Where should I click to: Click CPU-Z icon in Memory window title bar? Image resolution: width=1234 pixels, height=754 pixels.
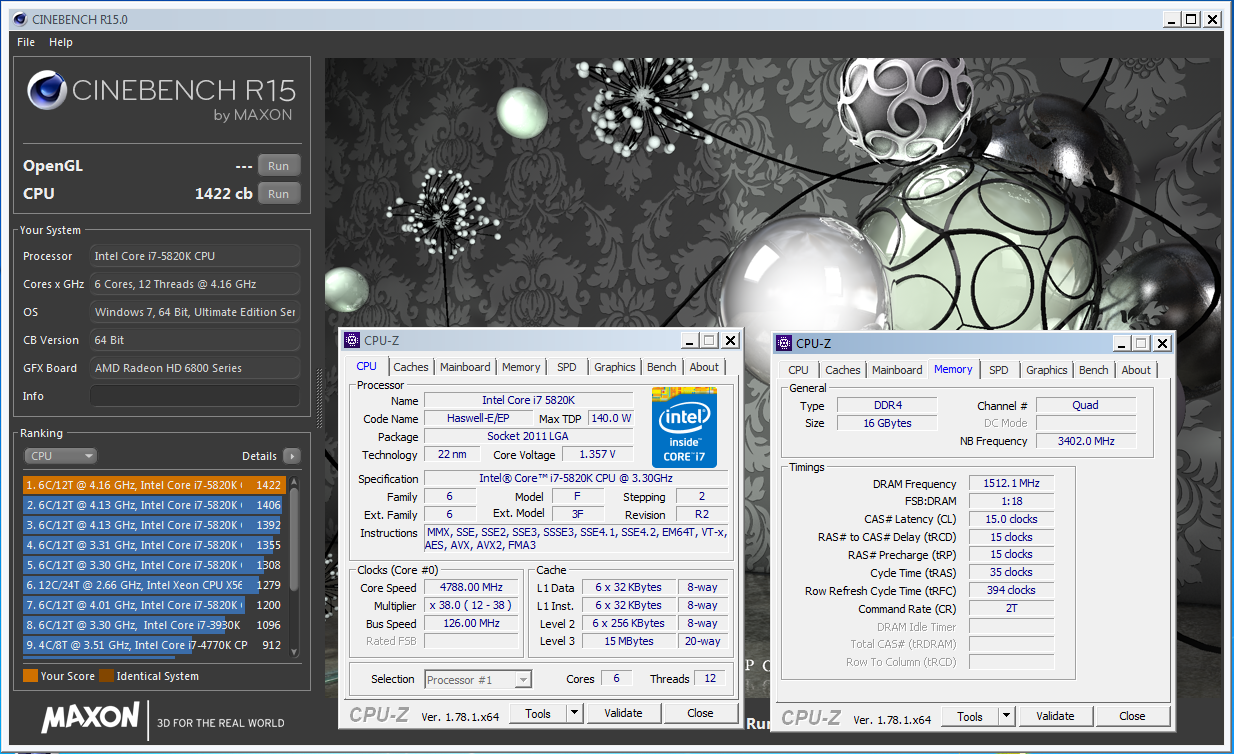pyautogui.click(x=785, y=343)
